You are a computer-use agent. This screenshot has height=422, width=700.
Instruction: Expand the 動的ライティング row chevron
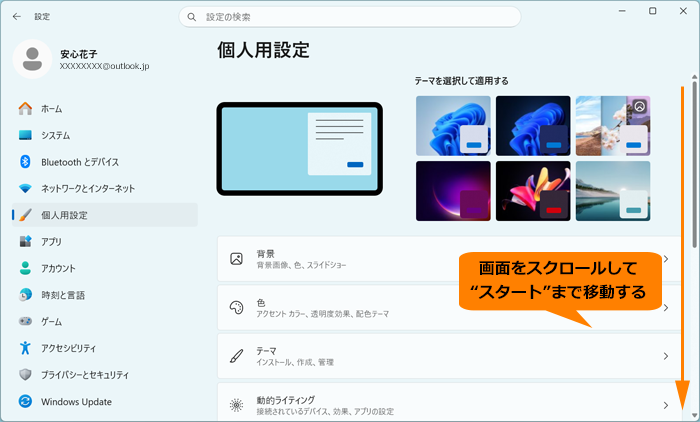pyautogui.click(x=666, y=405)
